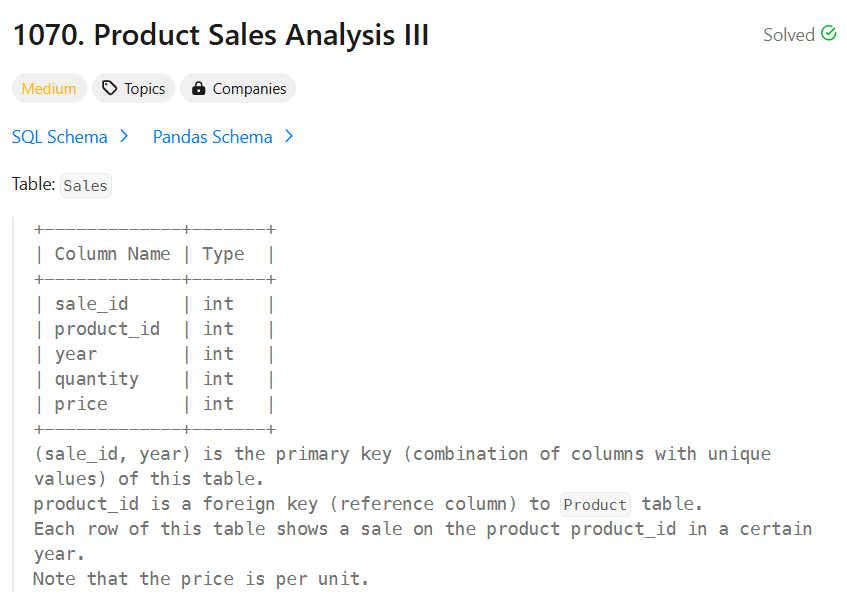Click the "Sales" table name code tag
The width and height of the screenshot is (847, 614).
pos(85,185)
